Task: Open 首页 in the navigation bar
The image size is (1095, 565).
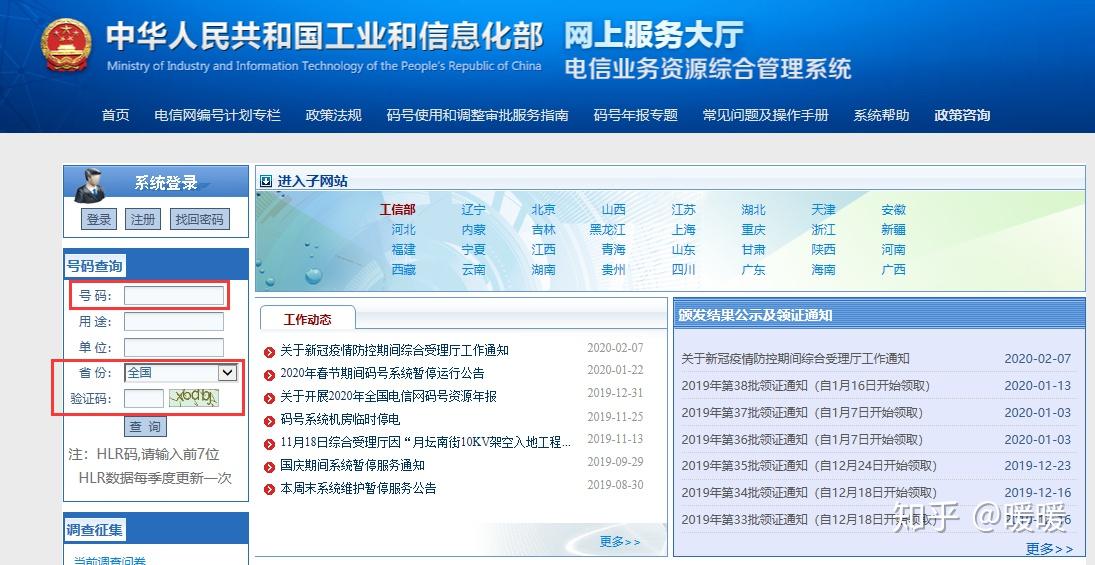Action: (115, 115)
